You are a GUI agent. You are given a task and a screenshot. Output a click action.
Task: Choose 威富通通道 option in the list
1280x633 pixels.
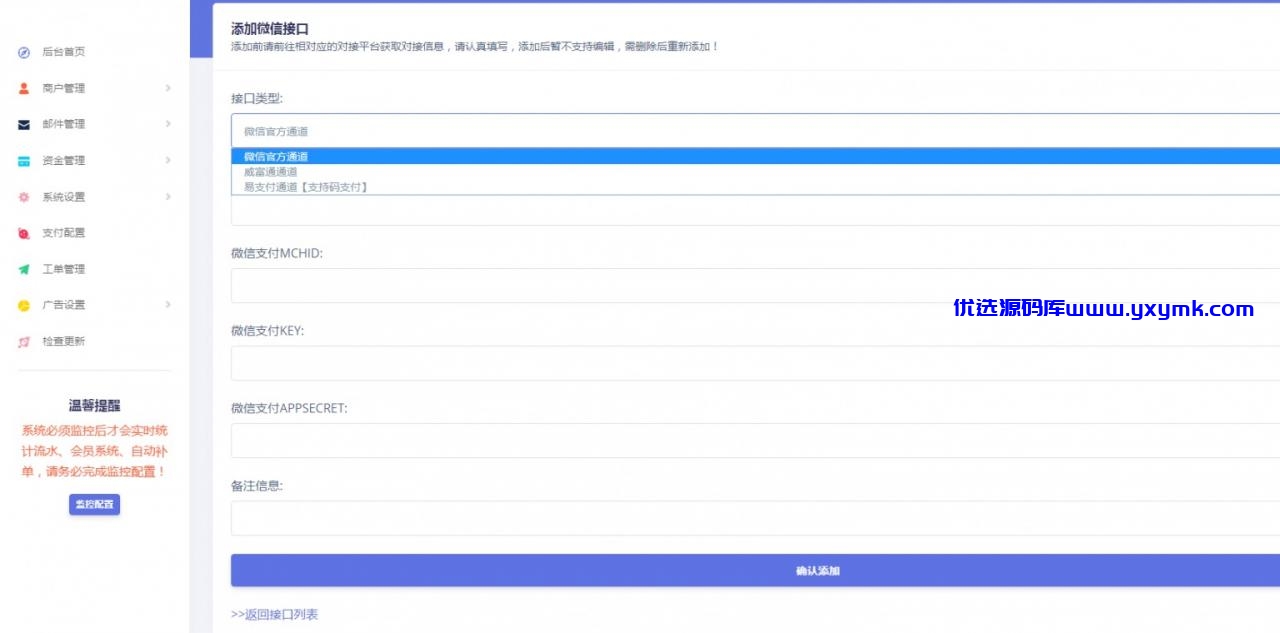tap(755, 172)
